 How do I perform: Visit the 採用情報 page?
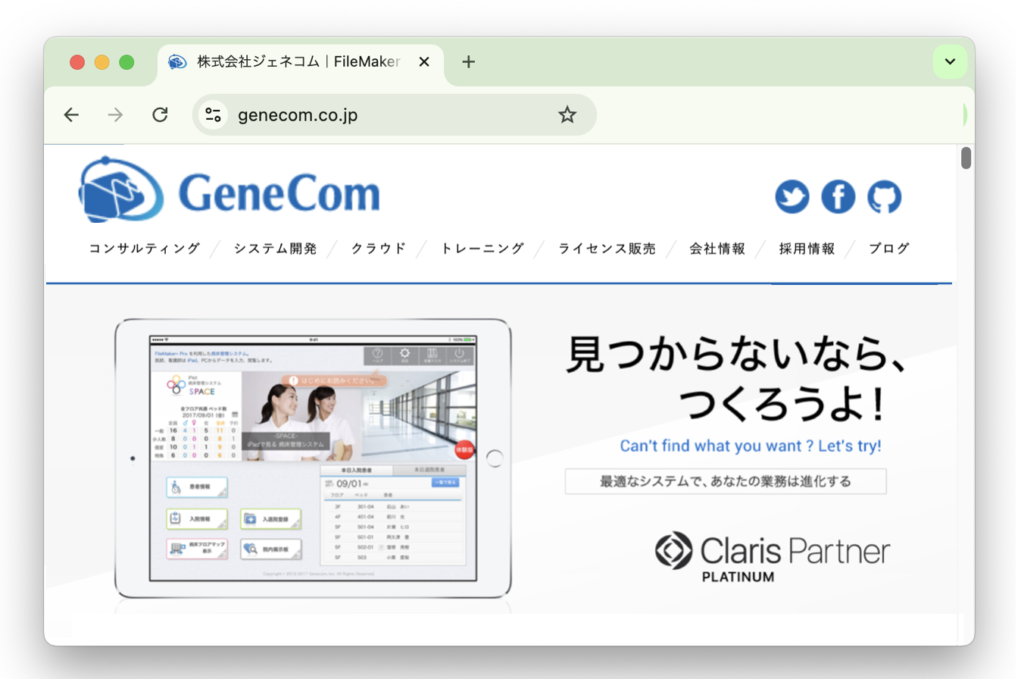pos(807,249)
